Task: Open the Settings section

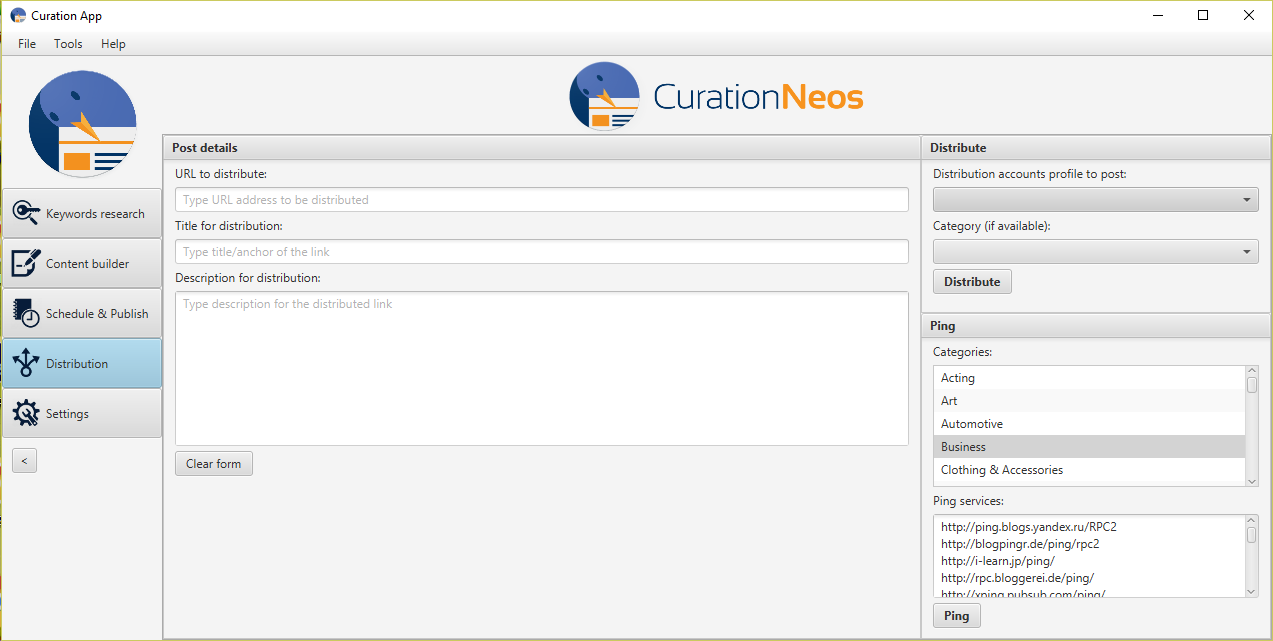Action: (82, 413)
